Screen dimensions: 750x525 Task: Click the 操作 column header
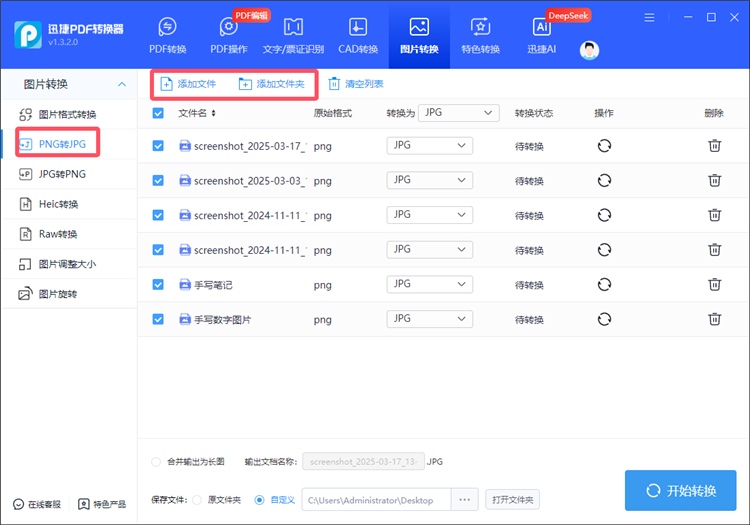pyautogui.click(x=604, y=113)
